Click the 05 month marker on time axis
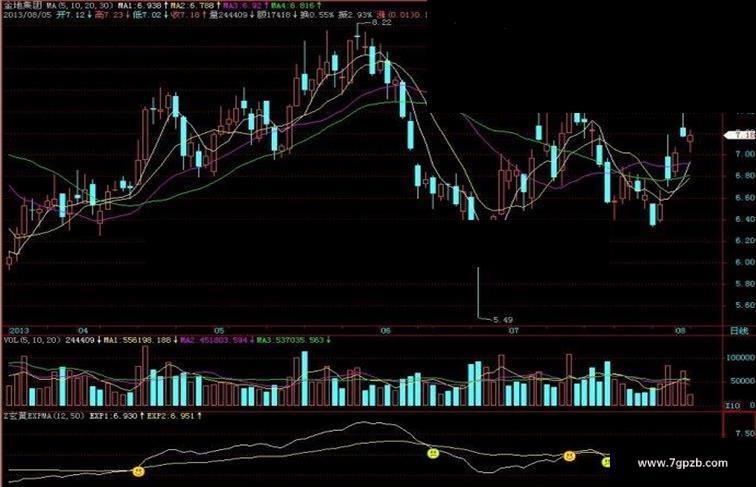 click(x=219, y=331)
